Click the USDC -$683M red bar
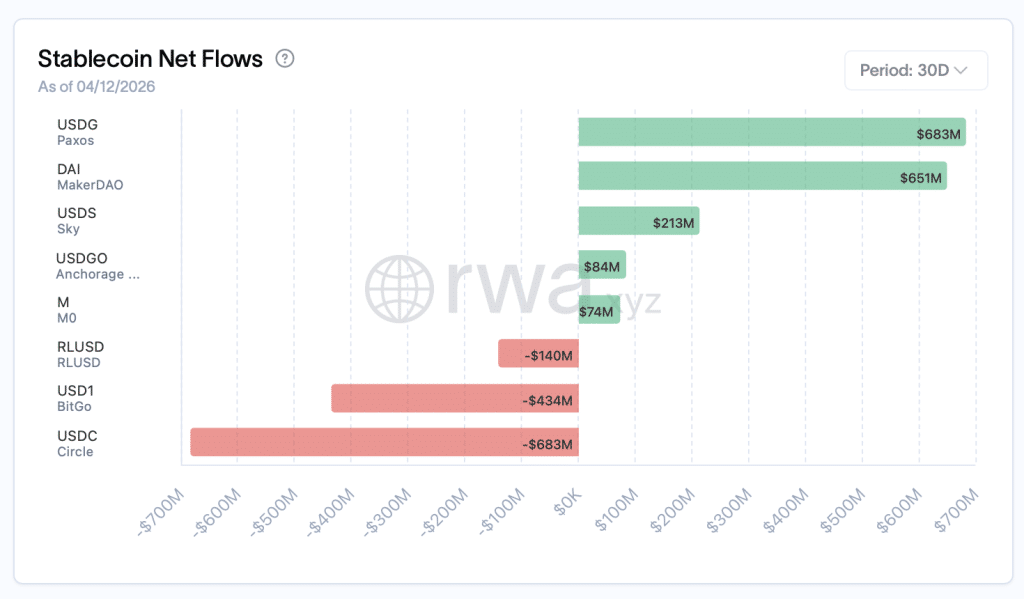The width and height of the screenshot is (1024, 599). coord(384,442)
